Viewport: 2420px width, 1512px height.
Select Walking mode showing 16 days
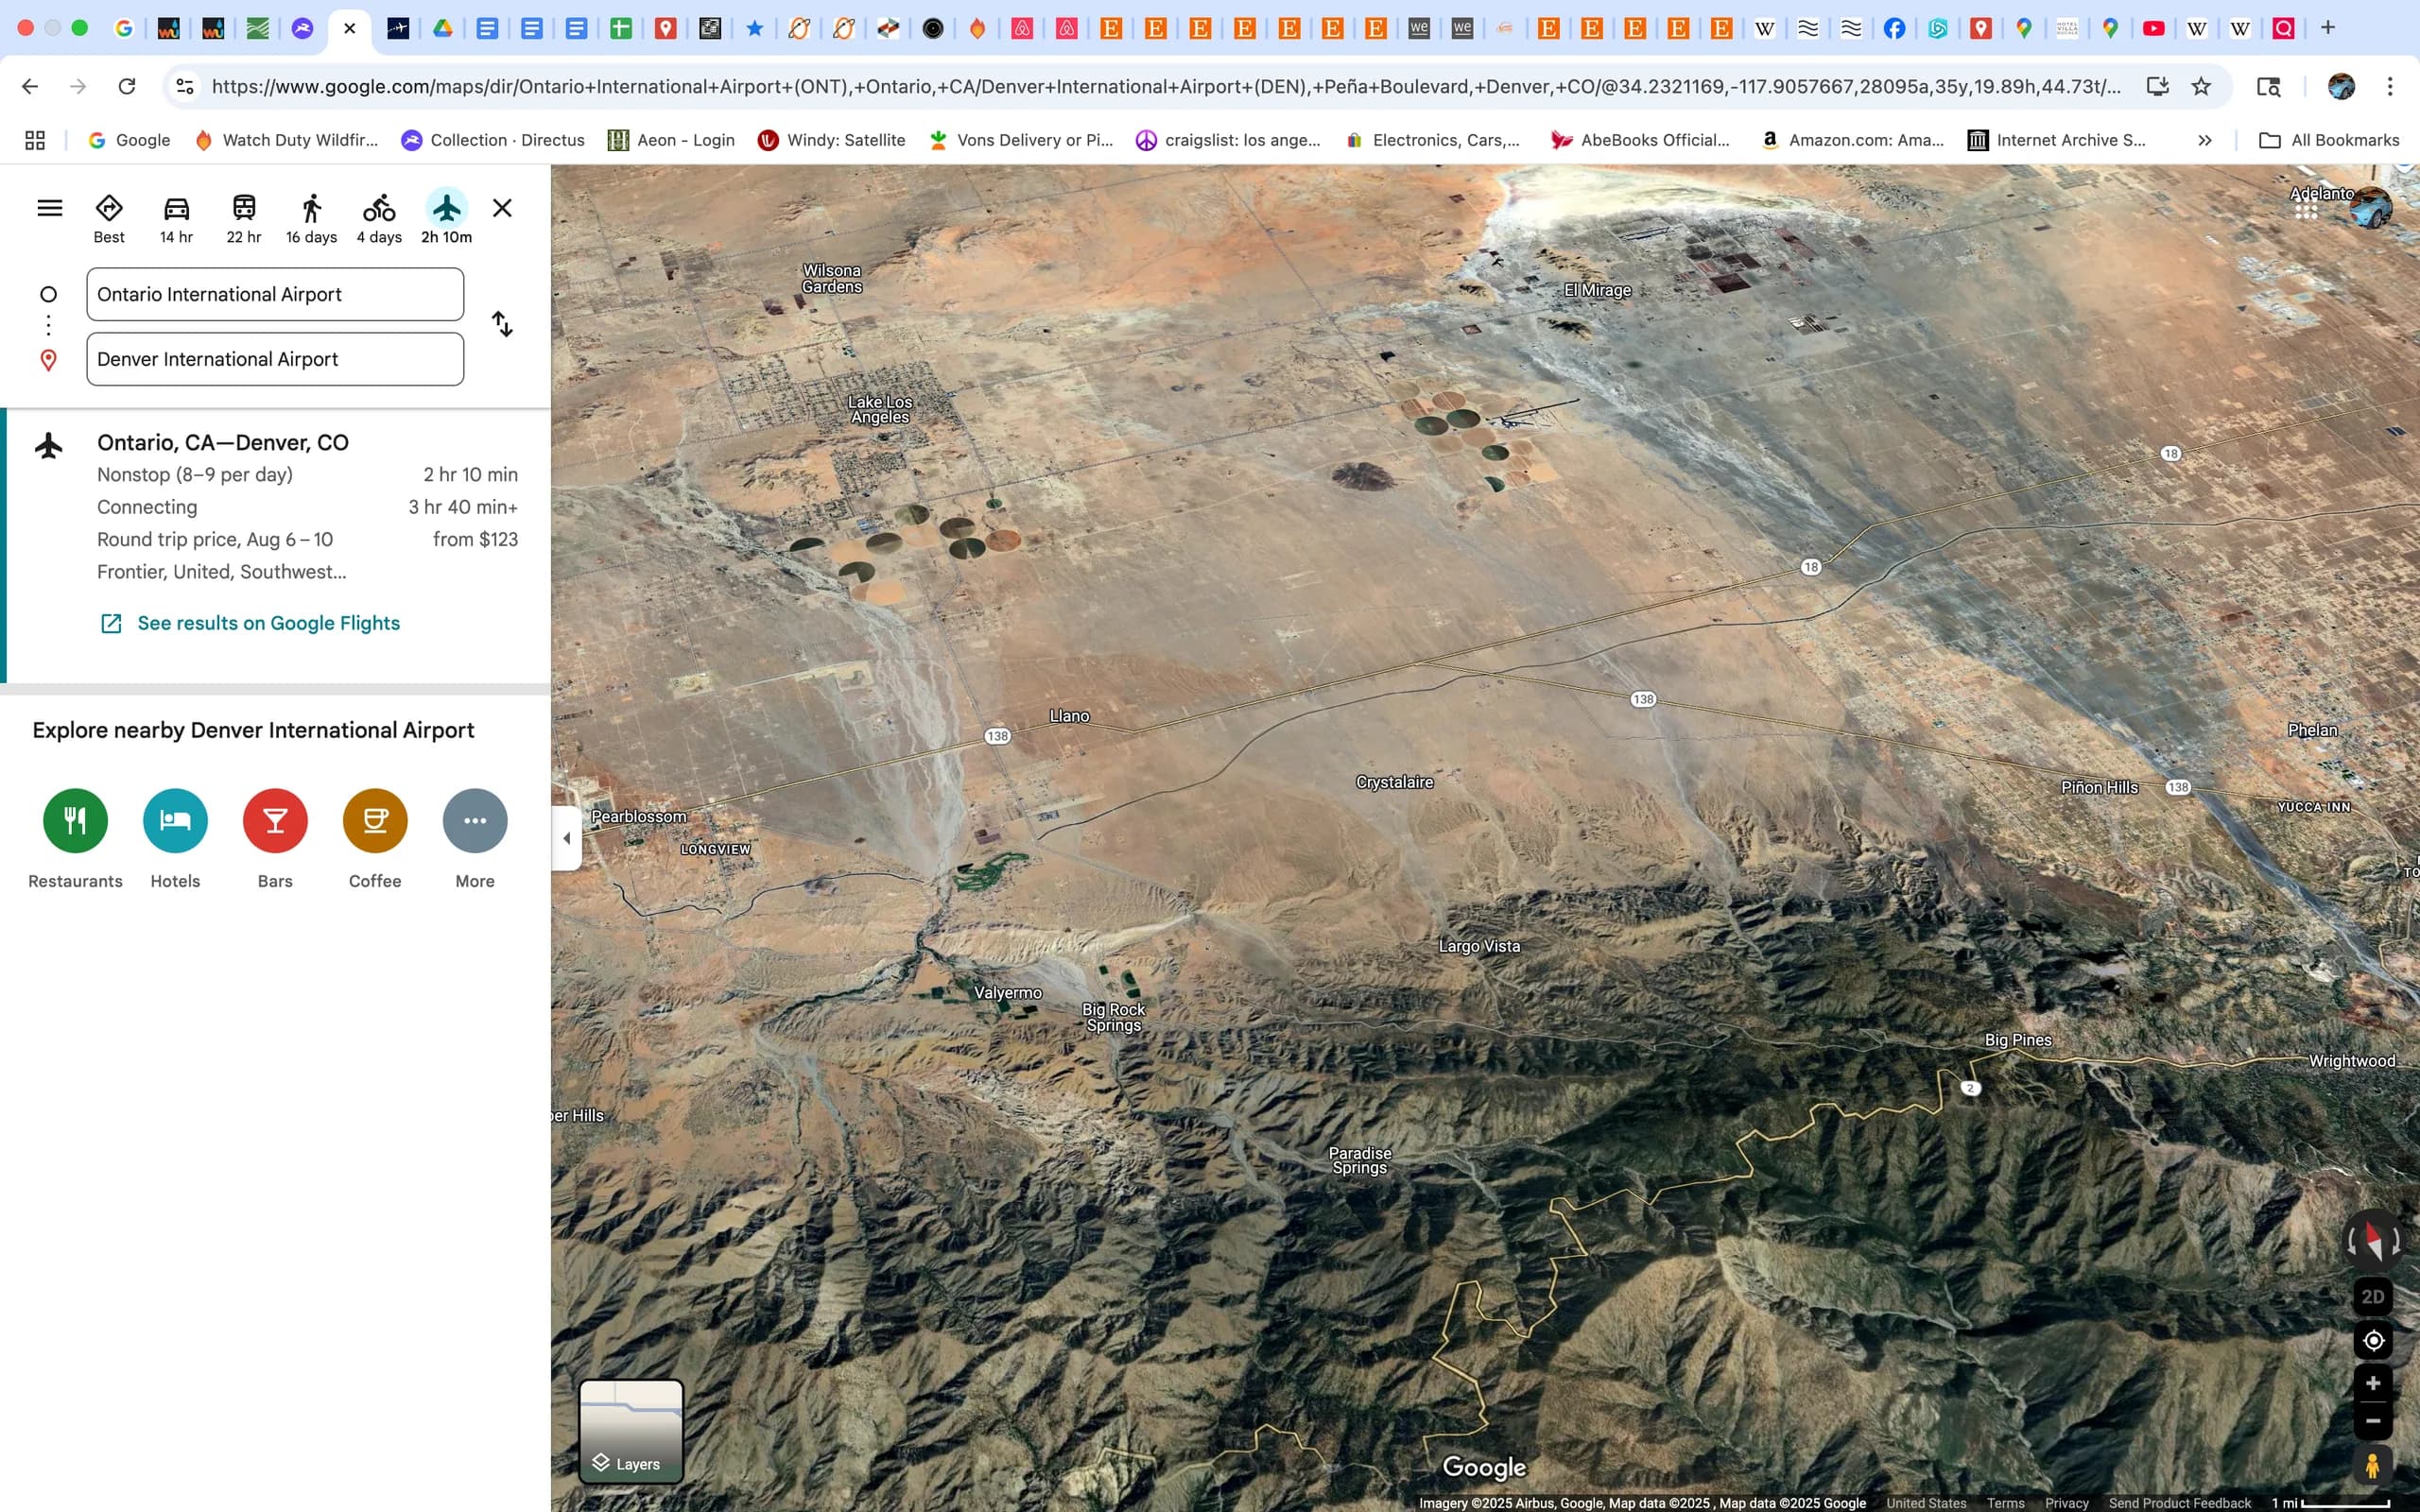tap(311, 219)
